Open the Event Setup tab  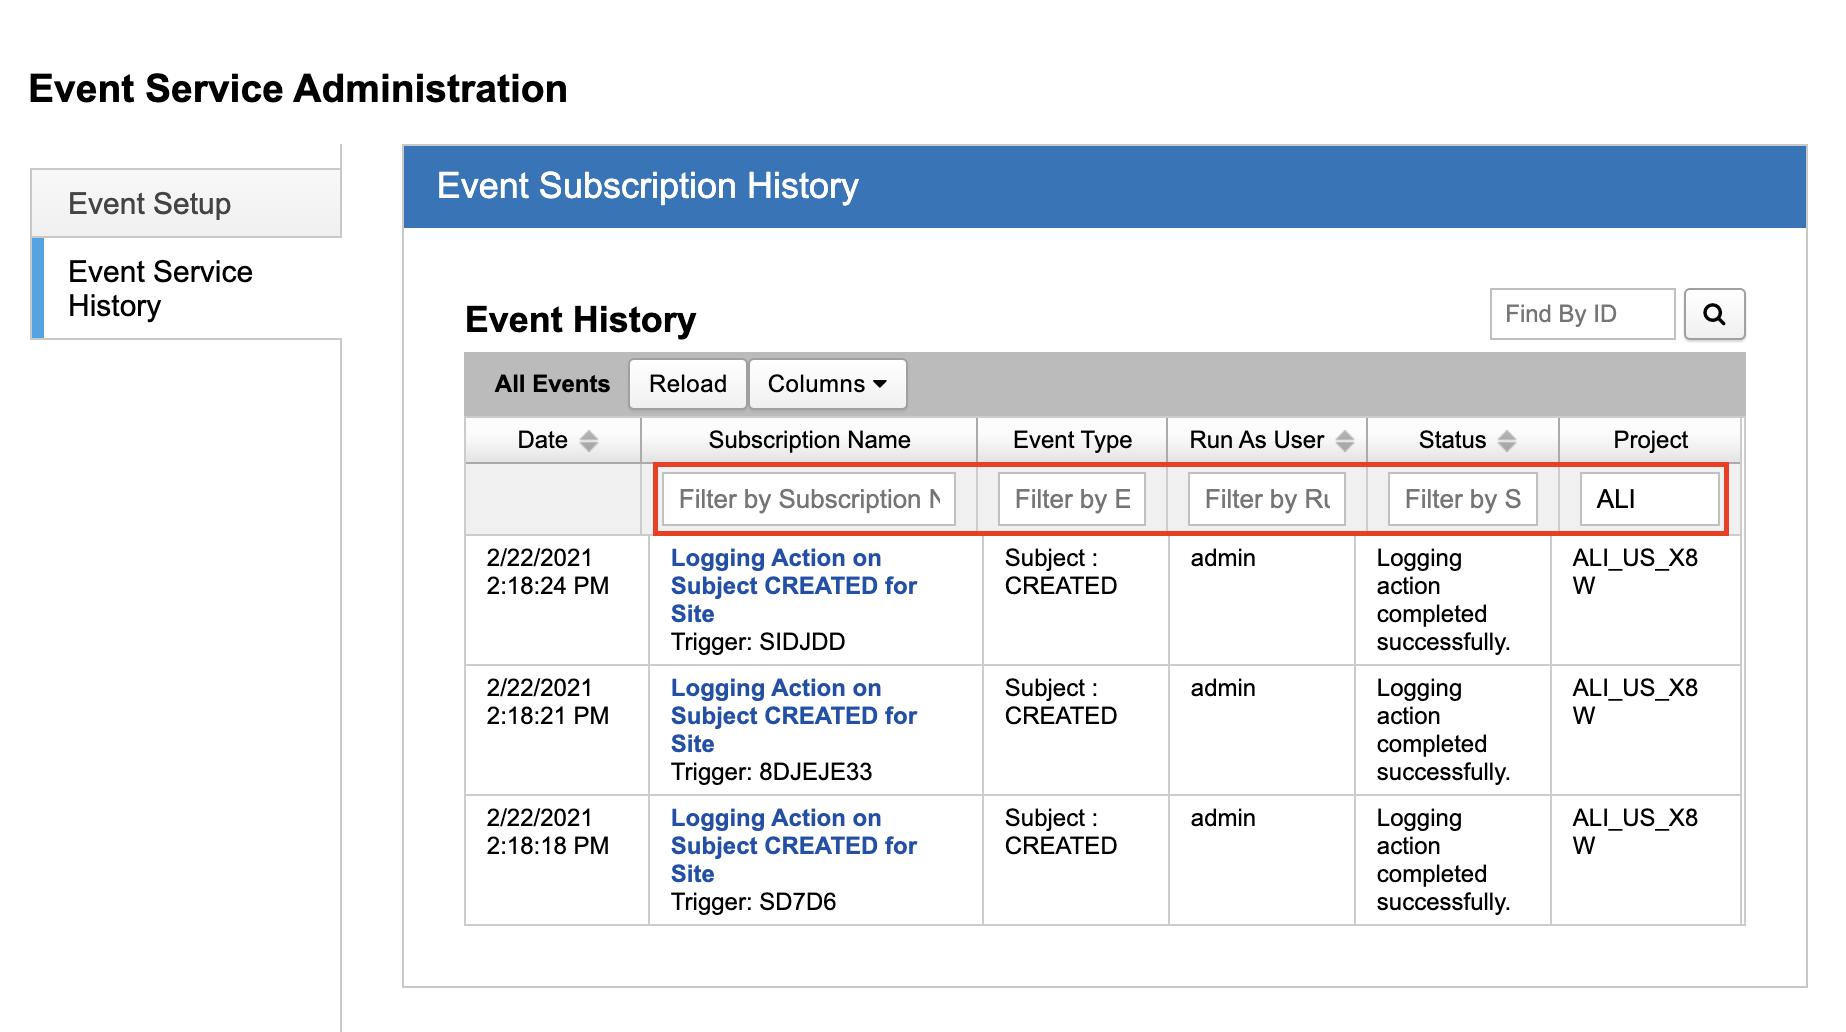click(150, 204)
